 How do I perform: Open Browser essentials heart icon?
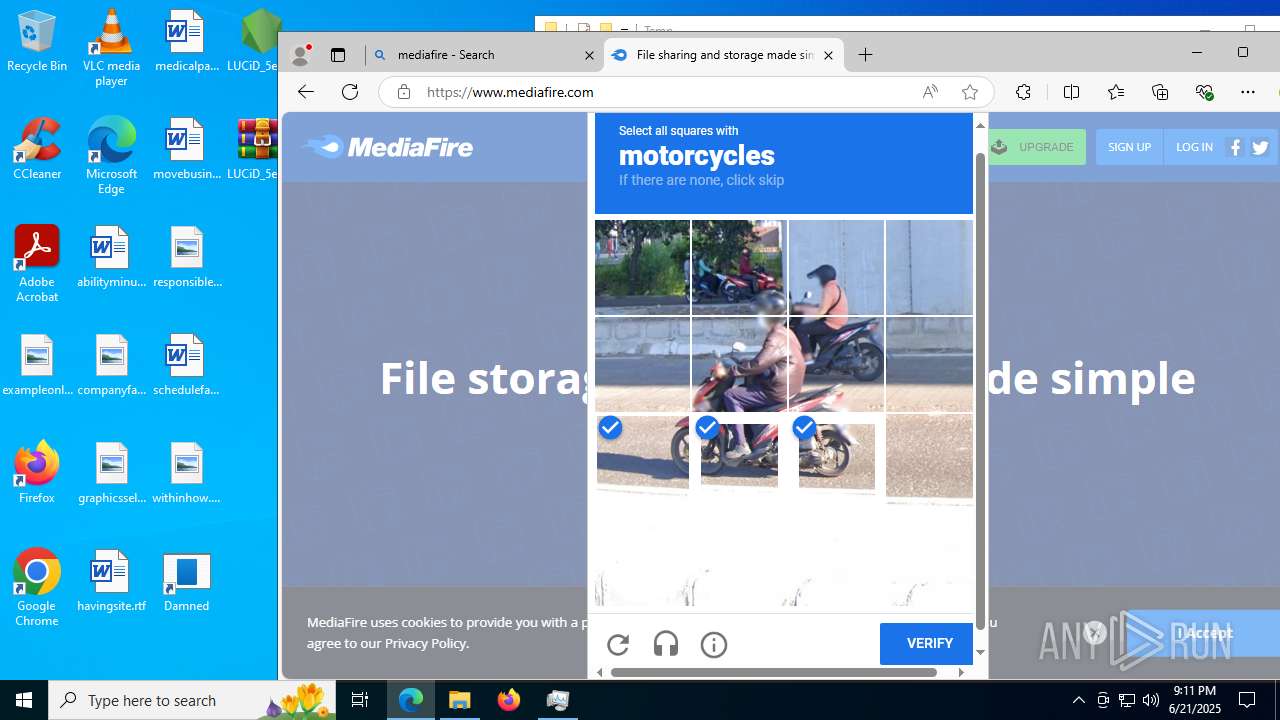click(x=1204, y=92)
